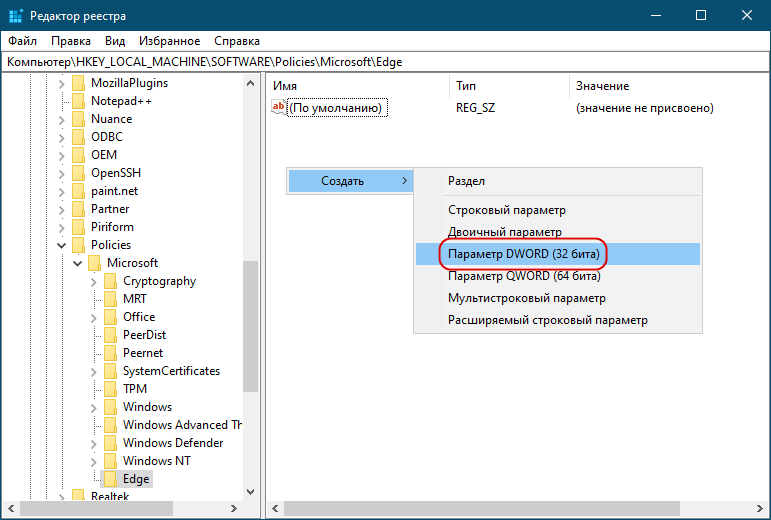This screenshot has height=520, width=771.
Task: Click the Имя column header
Action: pos(358,86)
